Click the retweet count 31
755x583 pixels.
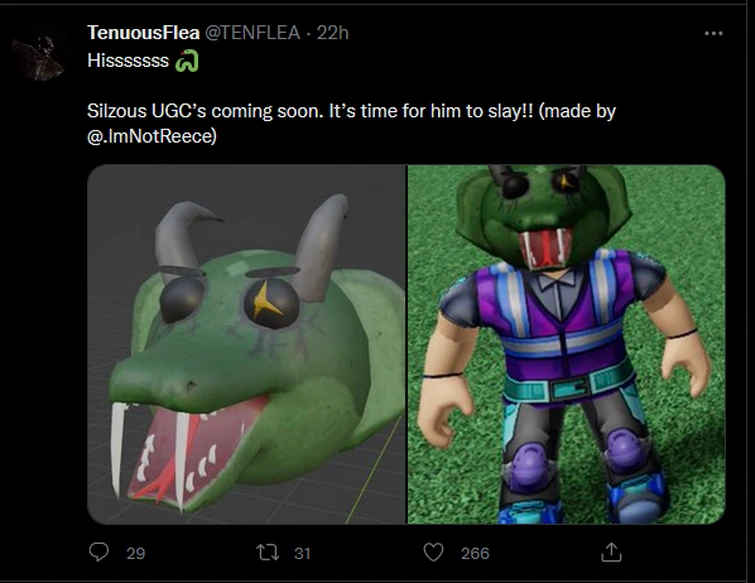[x=303, y=553]
